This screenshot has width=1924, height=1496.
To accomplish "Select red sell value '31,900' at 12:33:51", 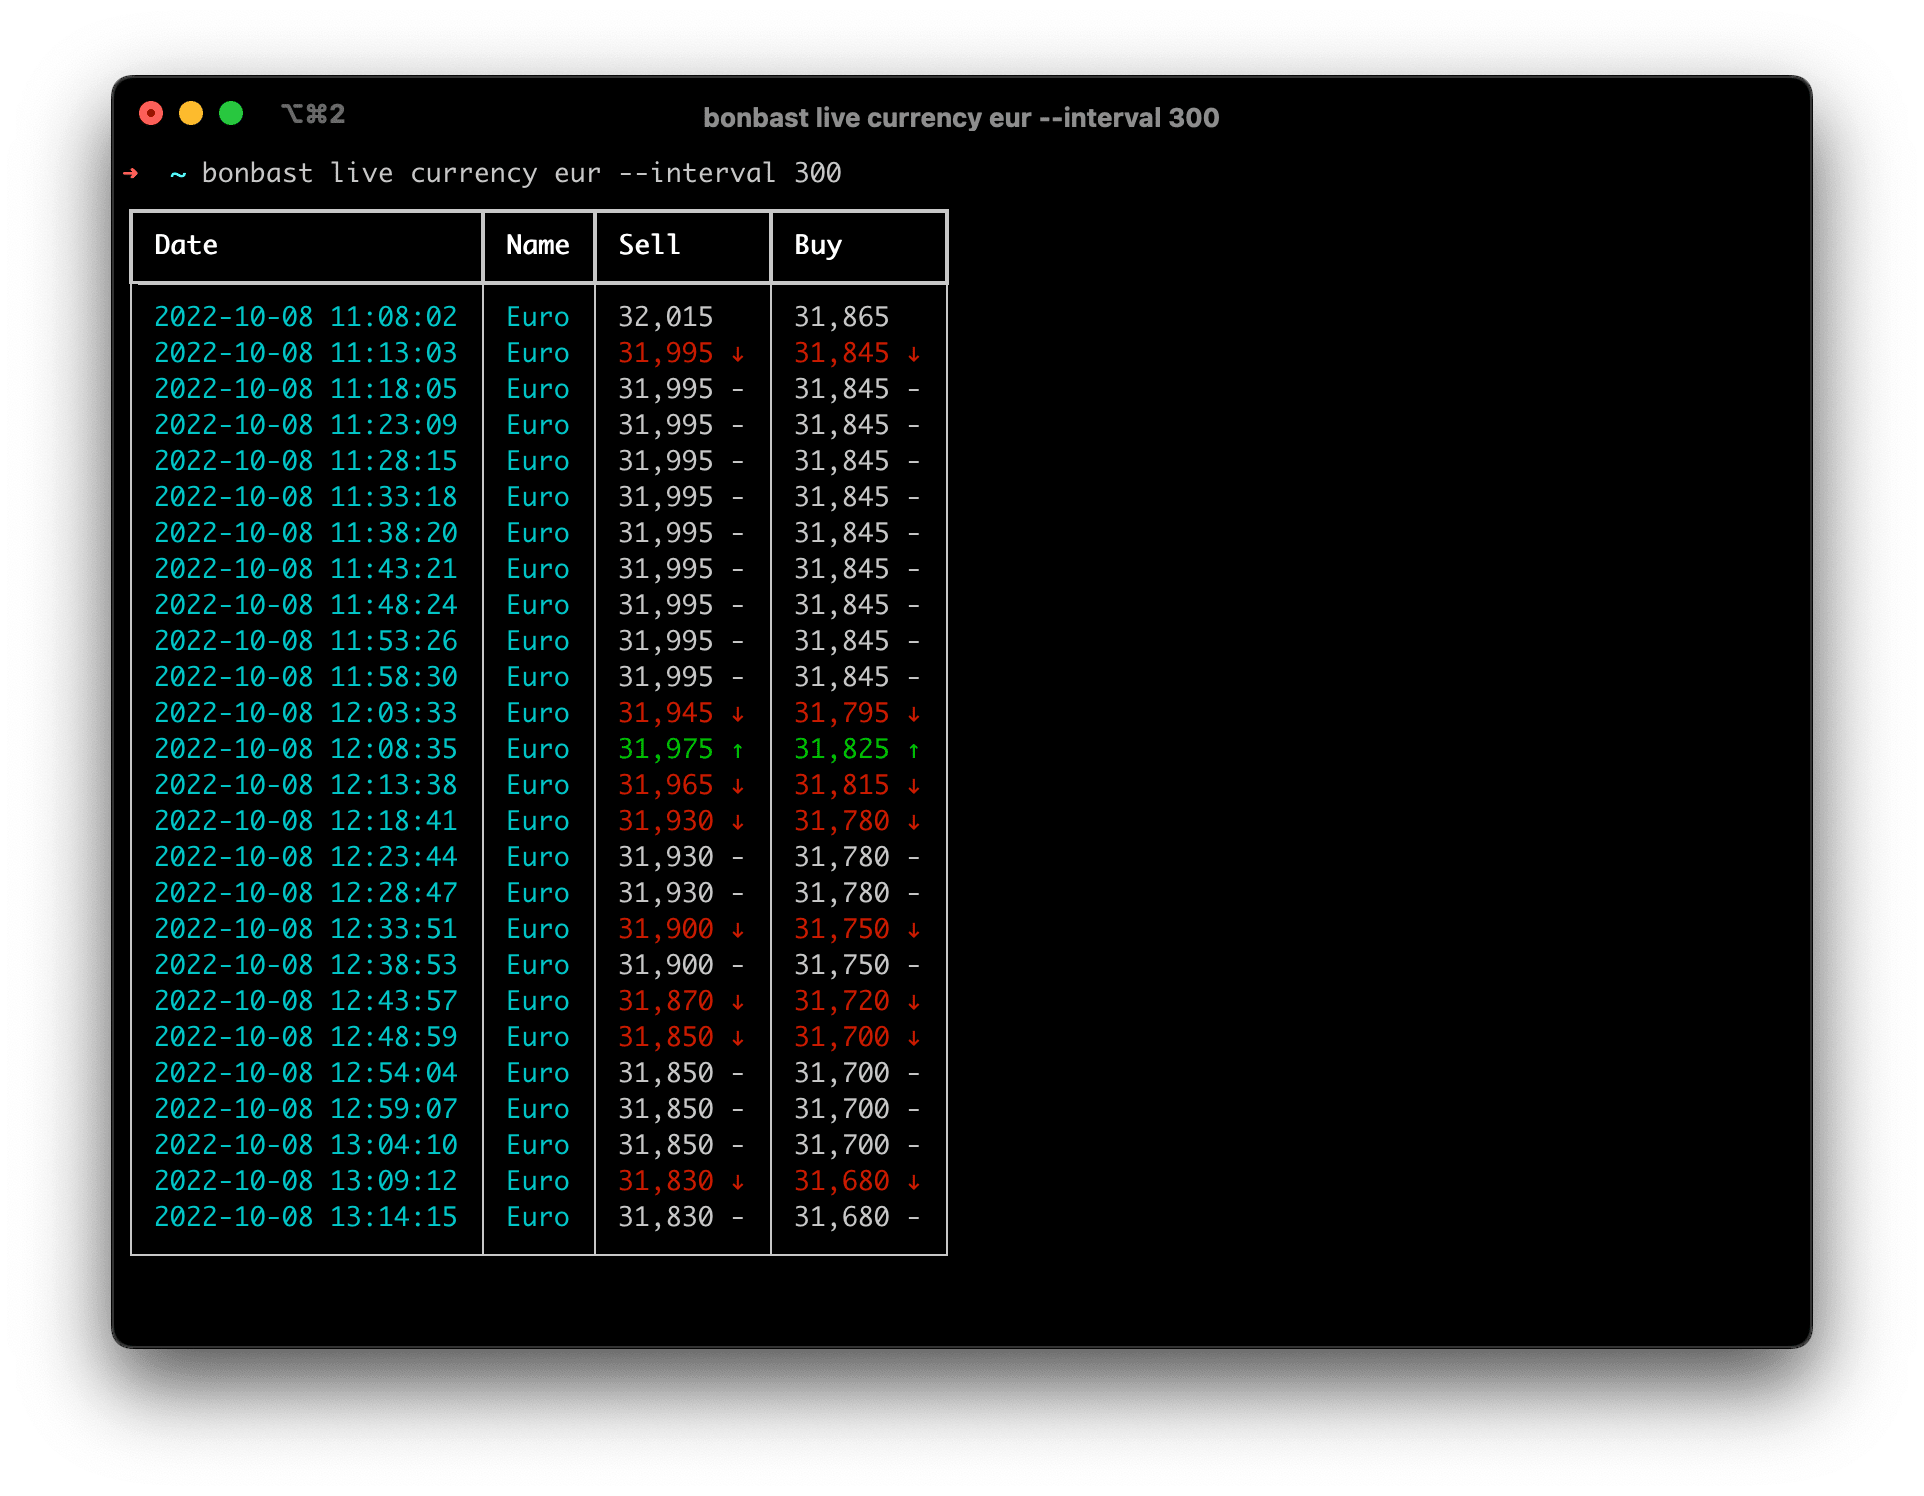I will (666, 929).
